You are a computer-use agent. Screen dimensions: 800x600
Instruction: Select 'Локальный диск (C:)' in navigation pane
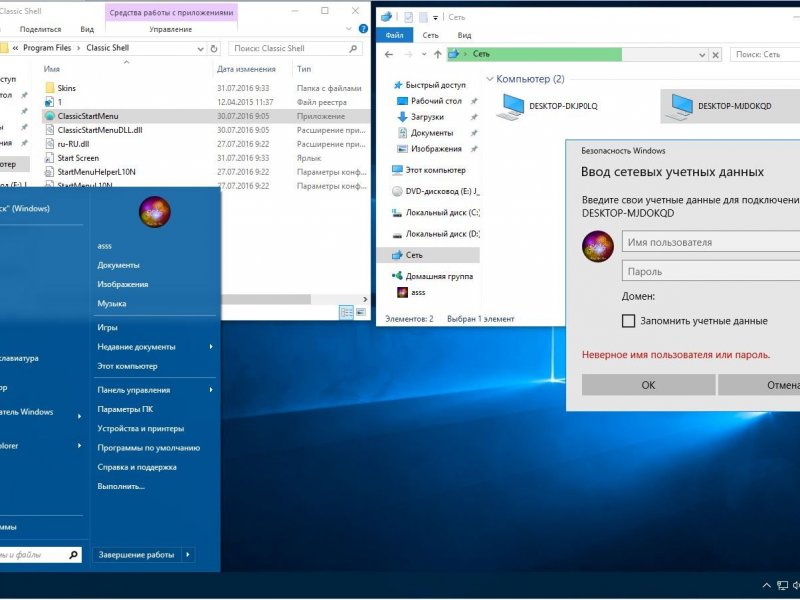(436, 213)
